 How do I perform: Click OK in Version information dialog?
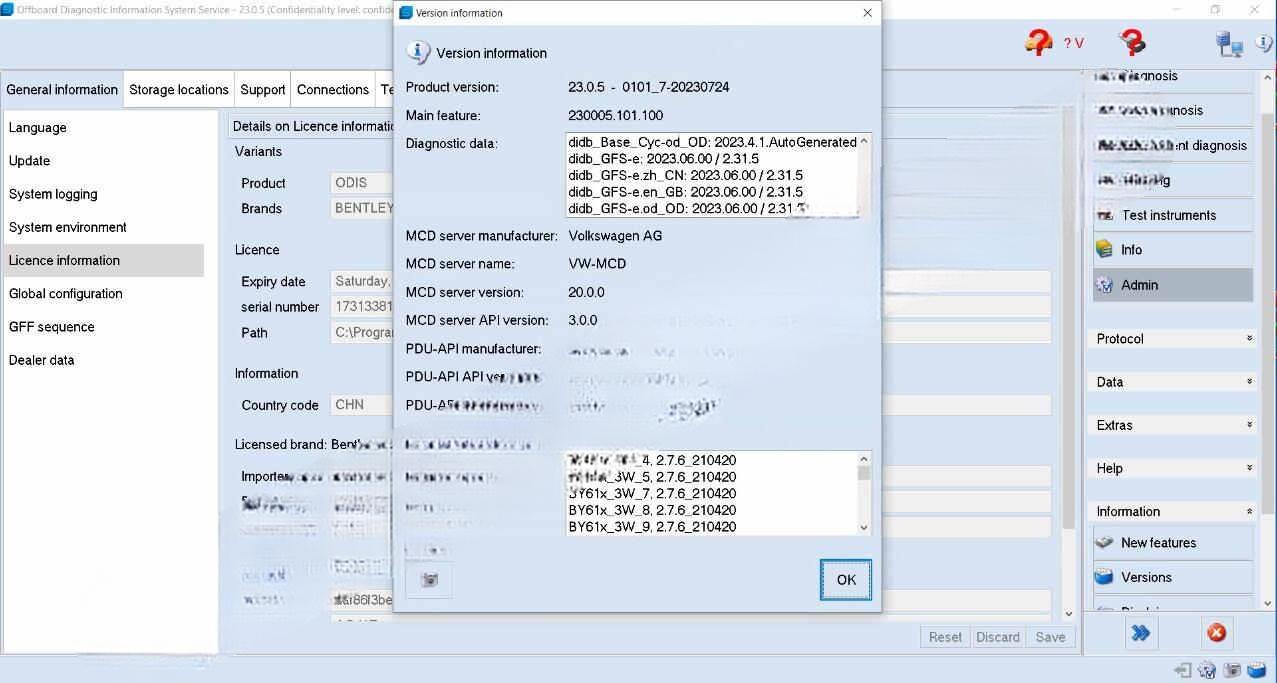point(846,580)
